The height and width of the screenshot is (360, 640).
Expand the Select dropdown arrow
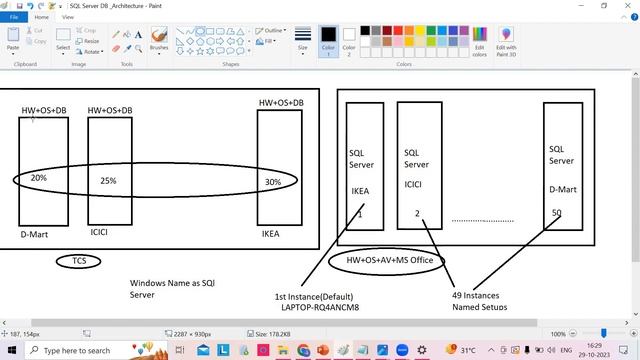click(63, 54)
